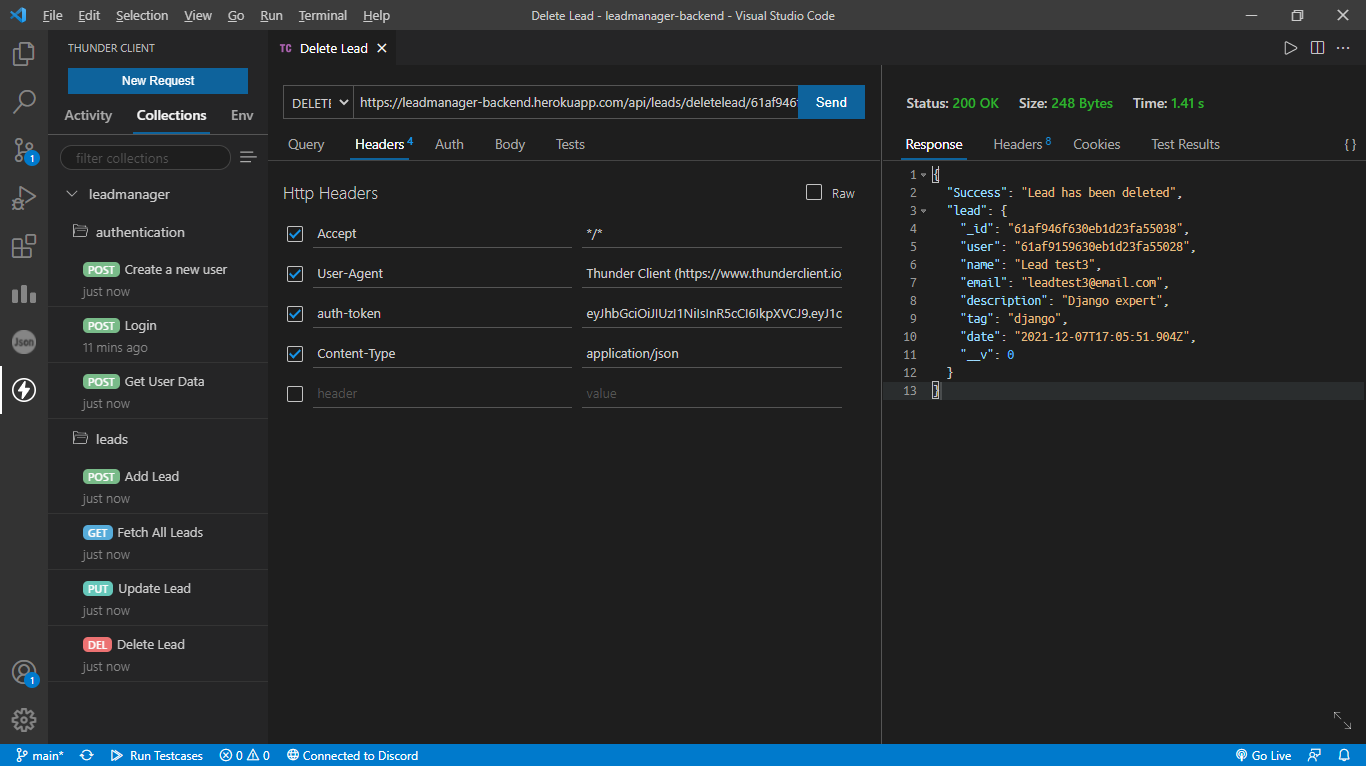
Task: Click the New Request button
Action: pos(158,81)
